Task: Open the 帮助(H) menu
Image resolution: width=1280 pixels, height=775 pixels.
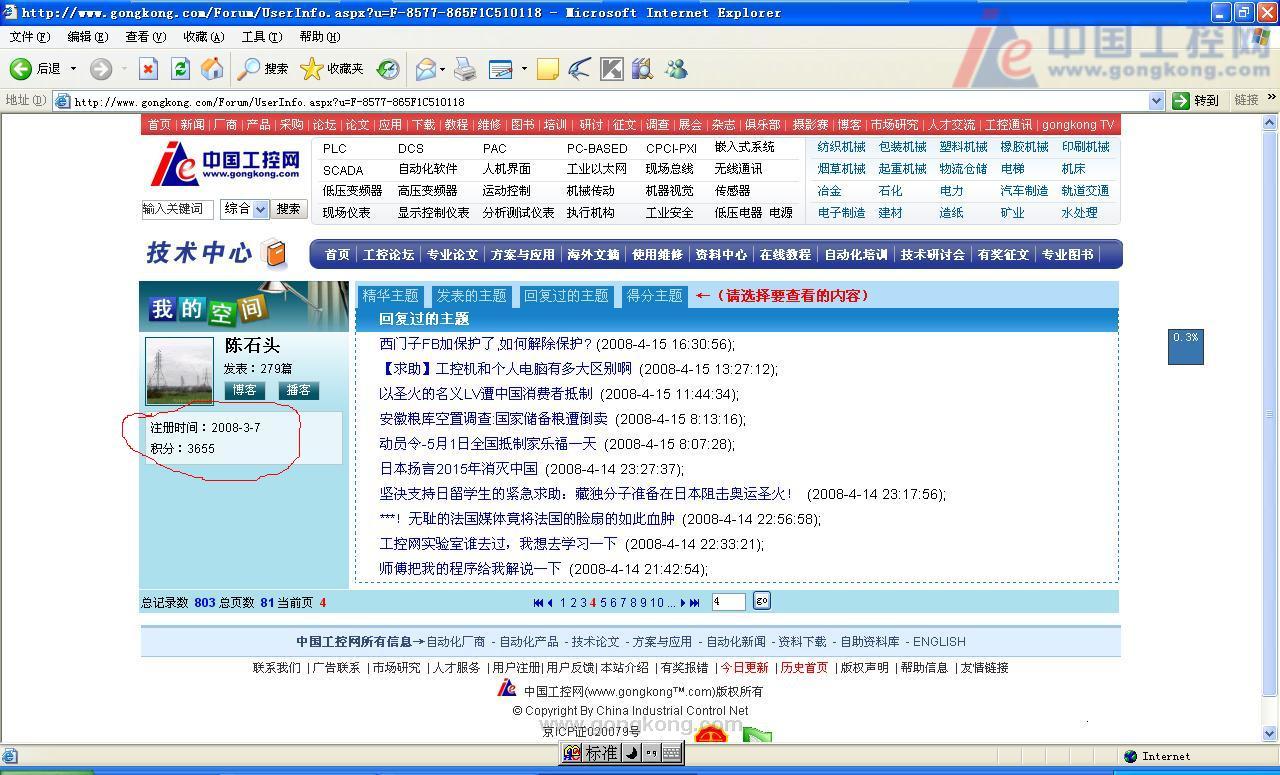Action: point(319,37)
